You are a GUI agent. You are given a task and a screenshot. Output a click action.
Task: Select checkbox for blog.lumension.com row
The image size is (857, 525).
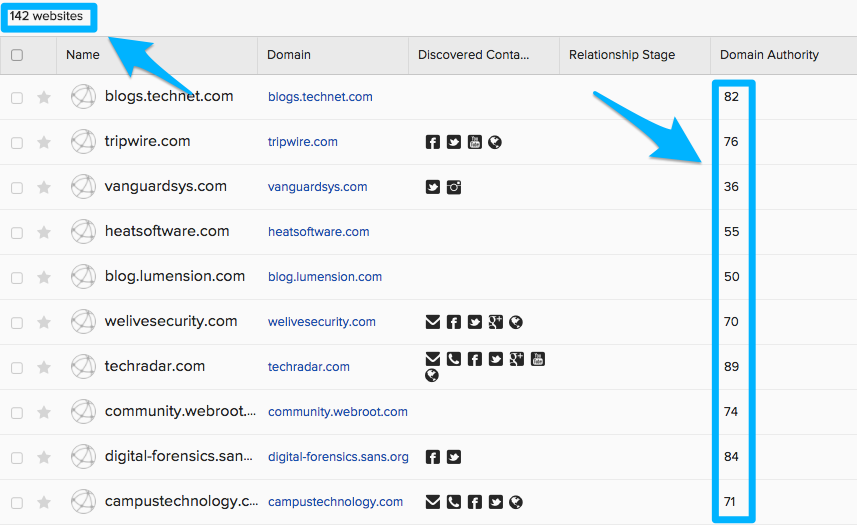point(17,278)
